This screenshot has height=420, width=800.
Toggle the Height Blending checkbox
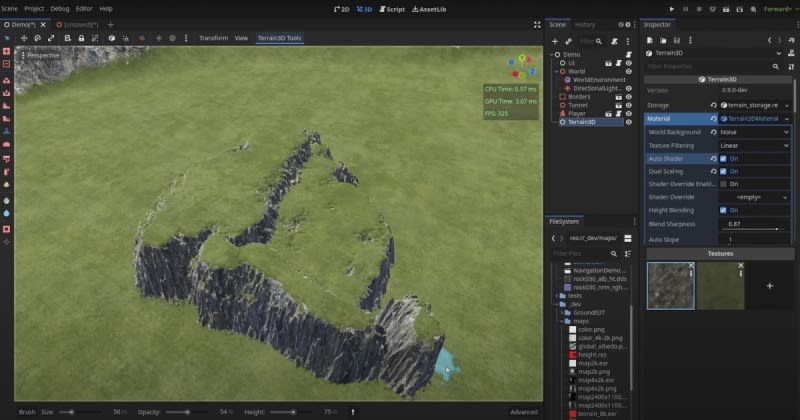tap(723, 210)
